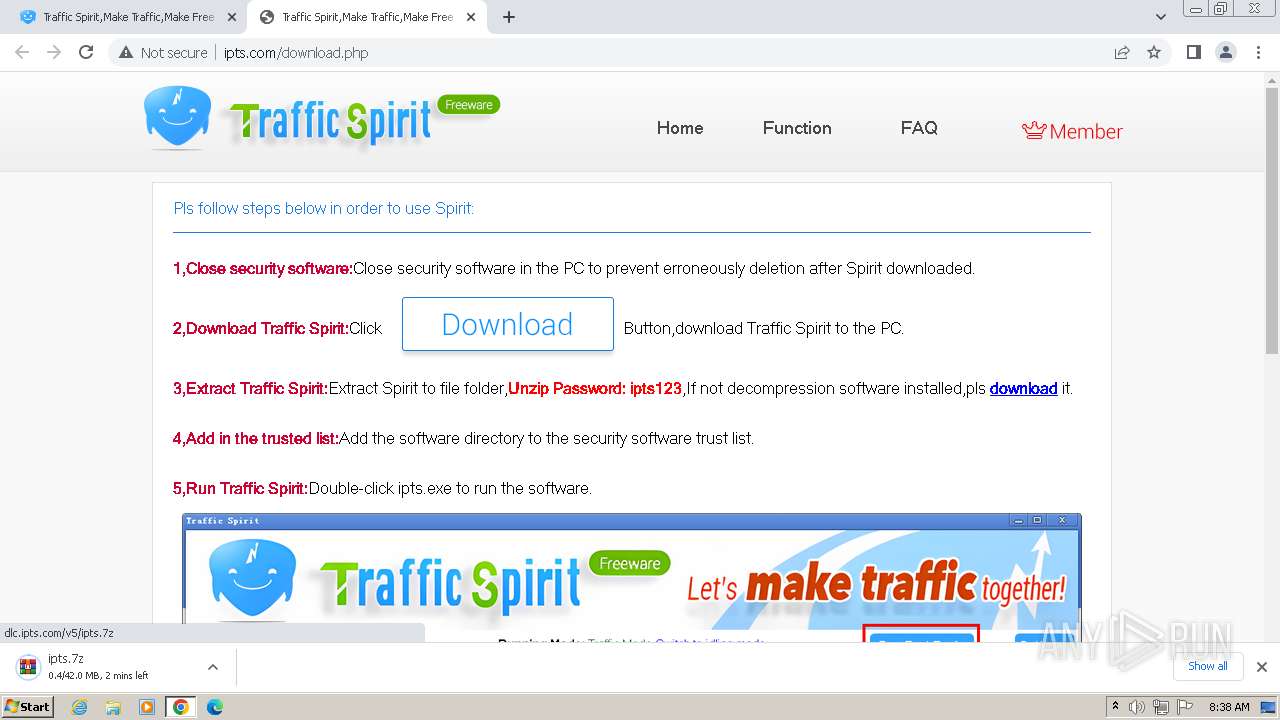Click the 'Pls follow steps below' heading
1280x720 pixels.
point(324,208)
